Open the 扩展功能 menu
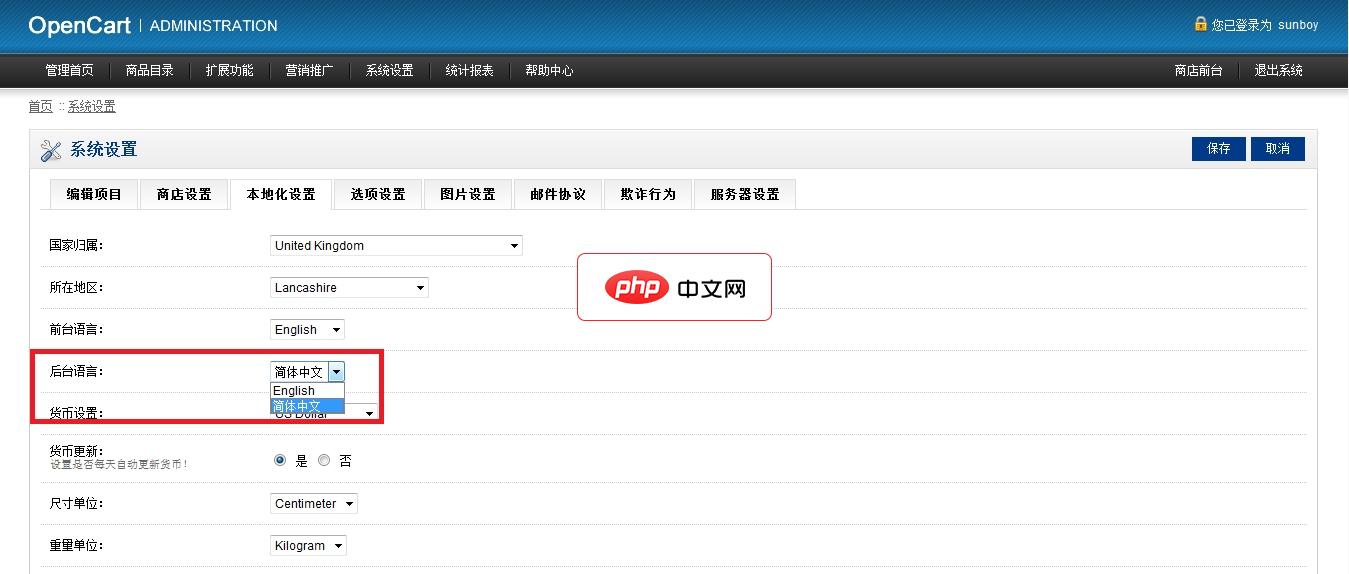 230,71
